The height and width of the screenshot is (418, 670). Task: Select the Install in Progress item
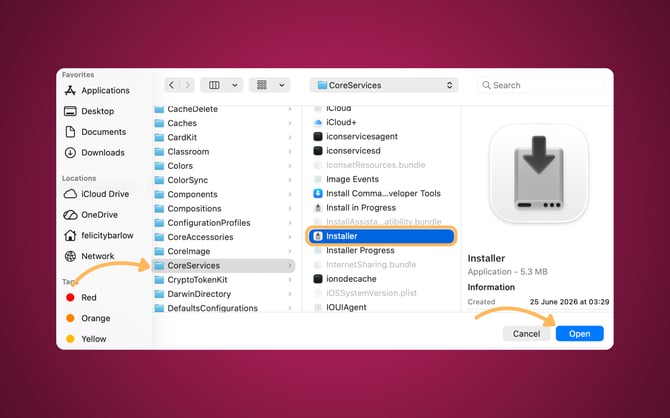(x=361, y=208)
